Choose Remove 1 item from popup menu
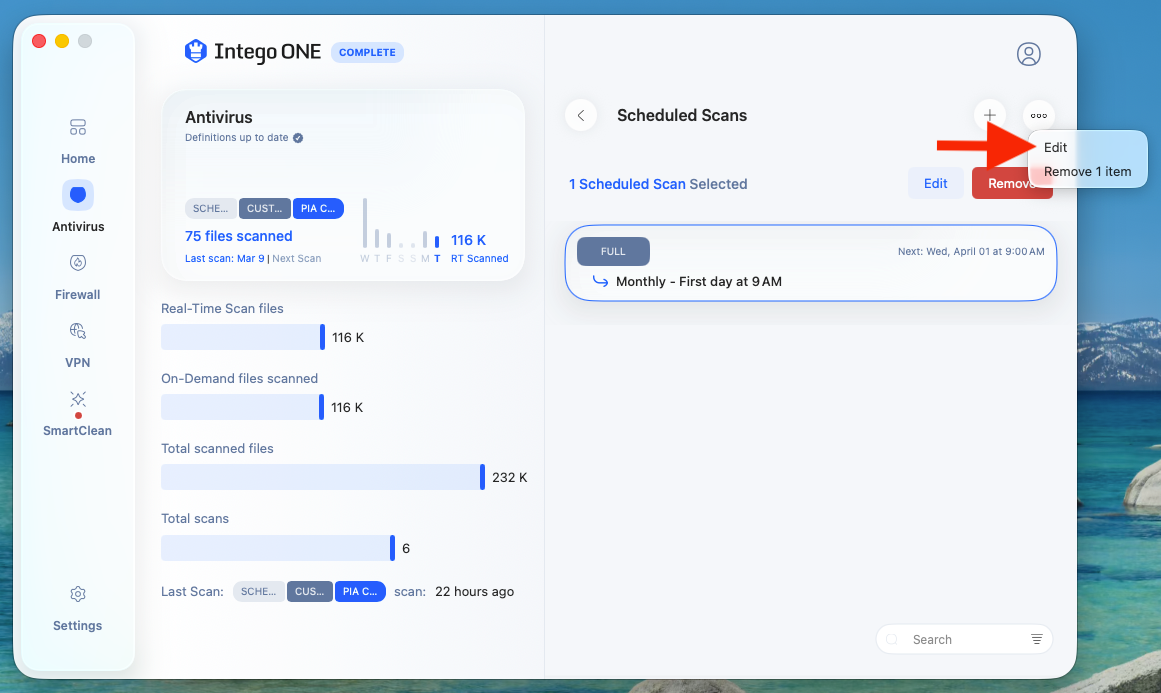 tap(1087, 172)
